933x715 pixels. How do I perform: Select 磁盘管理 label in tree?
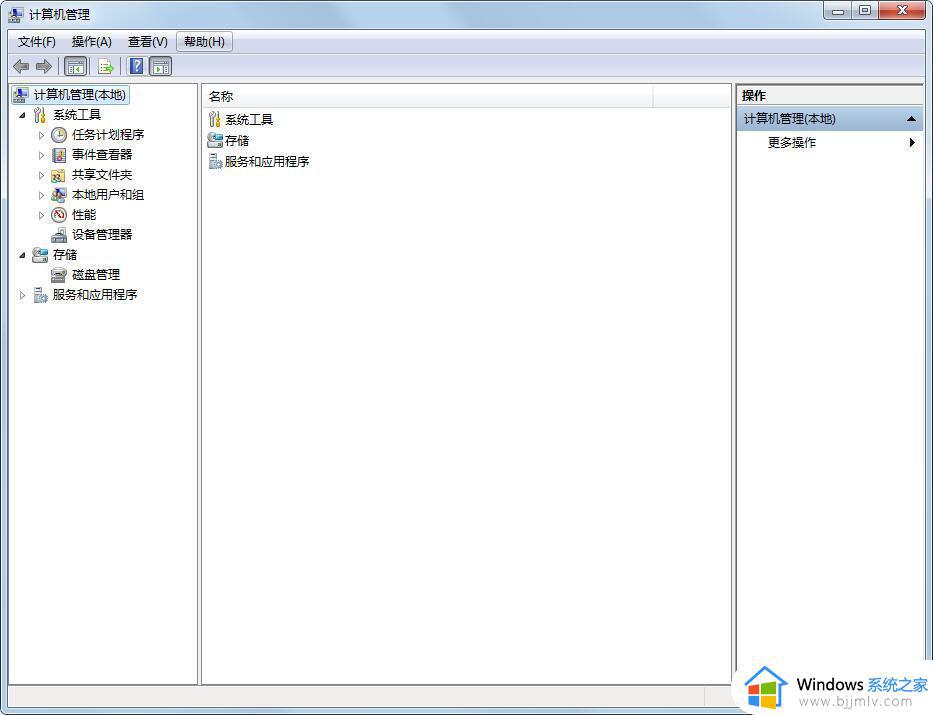point(96,275)
